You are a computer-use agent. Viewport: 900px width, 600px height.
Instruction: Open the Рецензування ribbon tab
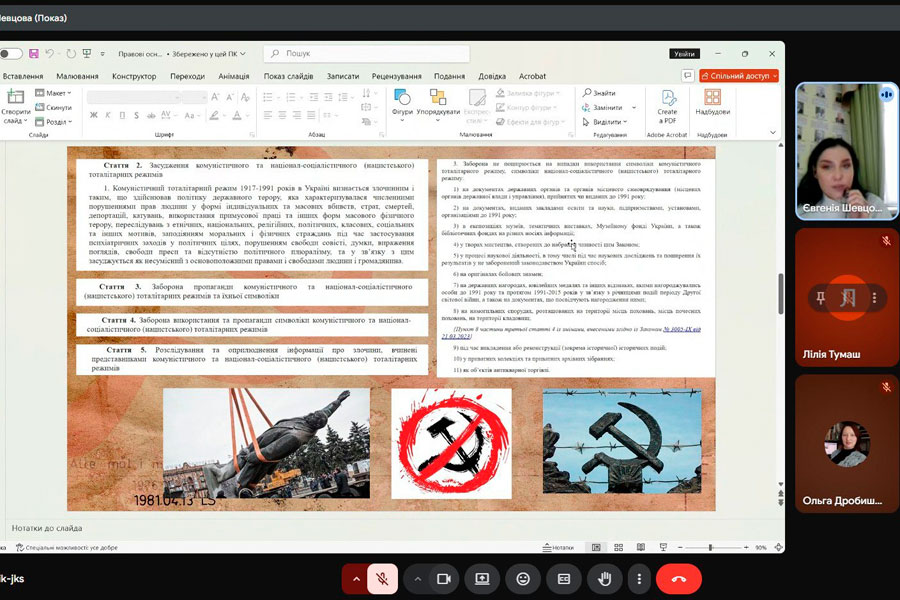[x=396, y=76]
